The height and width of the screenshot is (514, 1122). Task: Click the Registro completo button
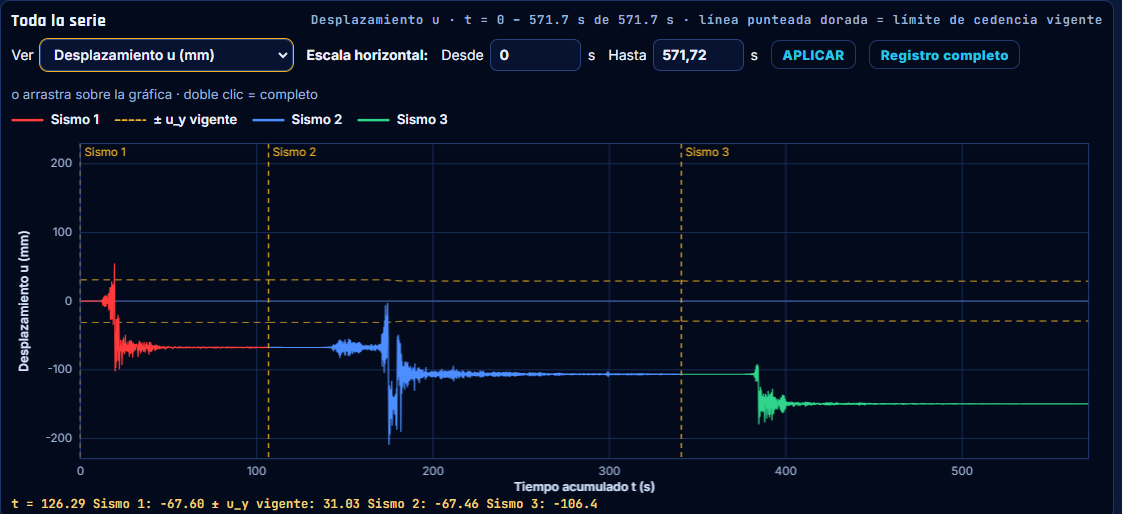944,55
